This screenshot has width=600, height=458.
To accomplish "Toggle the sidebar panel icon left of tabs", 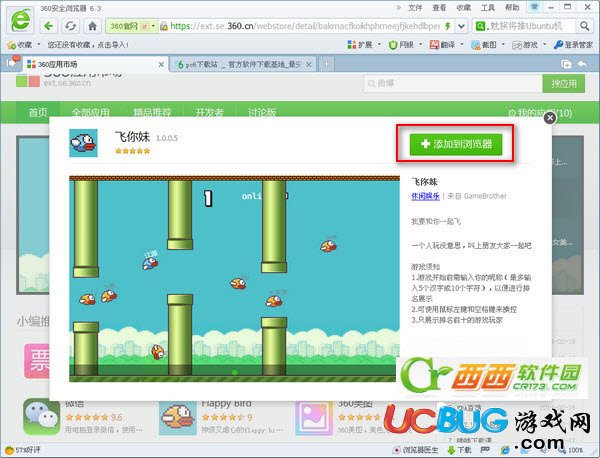I will [x=11, y=63].
